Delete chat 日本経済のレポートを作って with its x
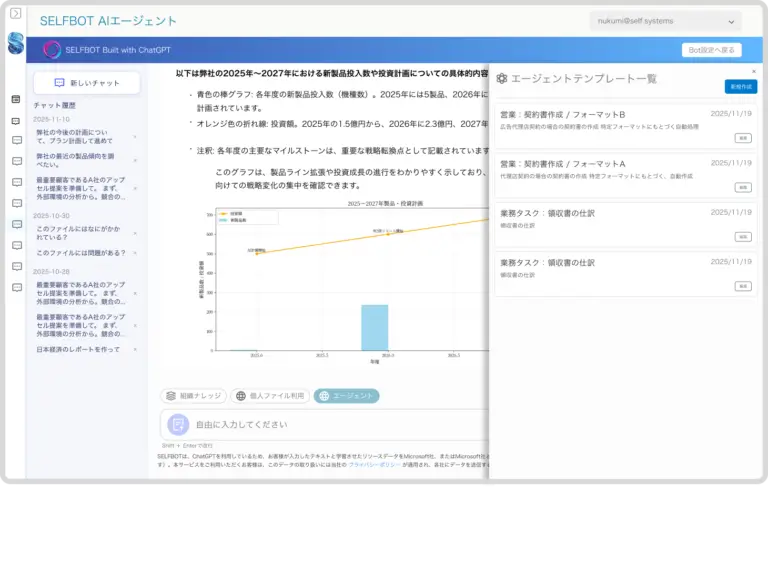 pos(135,349)
